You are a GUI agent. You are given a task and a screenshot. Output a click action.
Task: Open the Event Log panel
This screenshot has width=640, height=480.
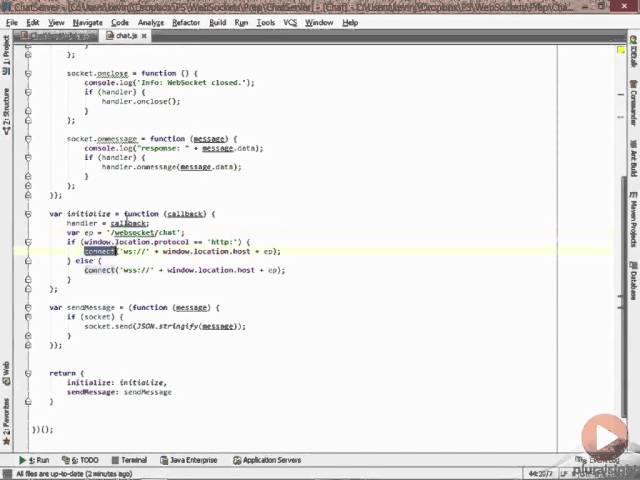(598, 460)
